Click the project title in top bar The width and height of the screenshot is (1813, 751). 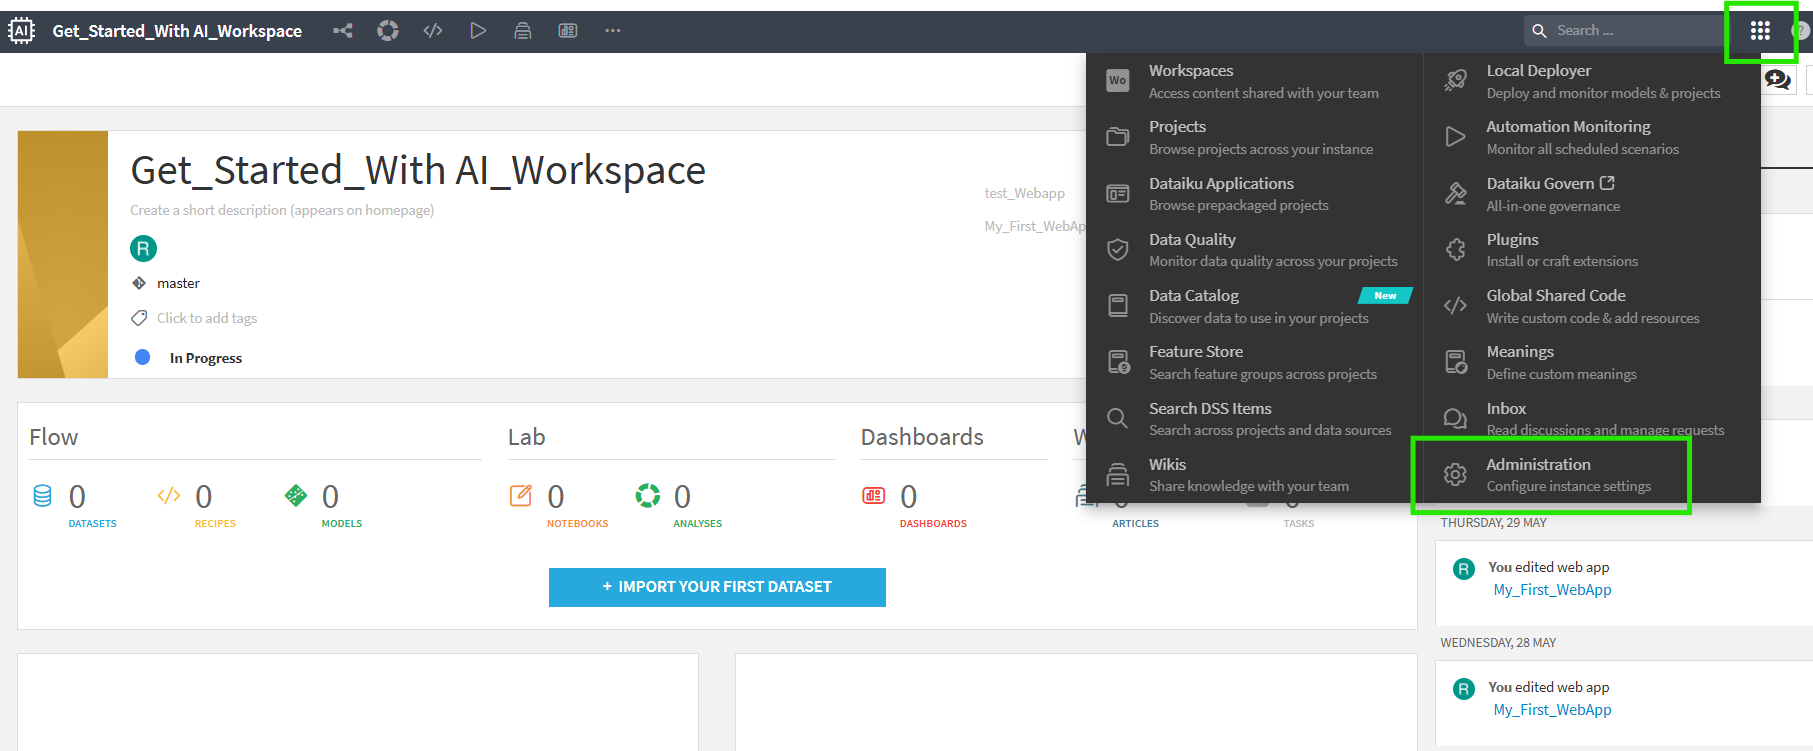coord(177,31)
